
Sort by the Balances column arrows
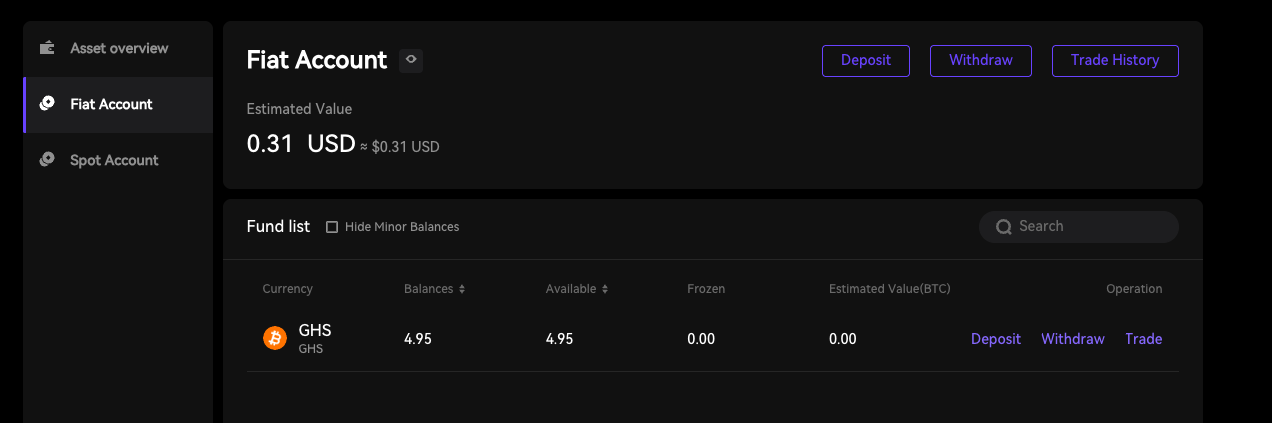pyautogui.click(x=462, y=289)
